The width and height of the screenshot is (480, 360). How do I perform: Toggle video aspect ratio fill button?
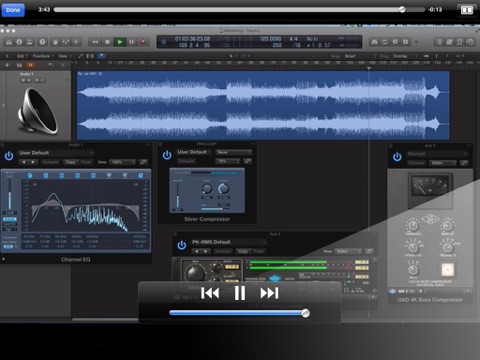pyautogui.click(x=467, y=10)
